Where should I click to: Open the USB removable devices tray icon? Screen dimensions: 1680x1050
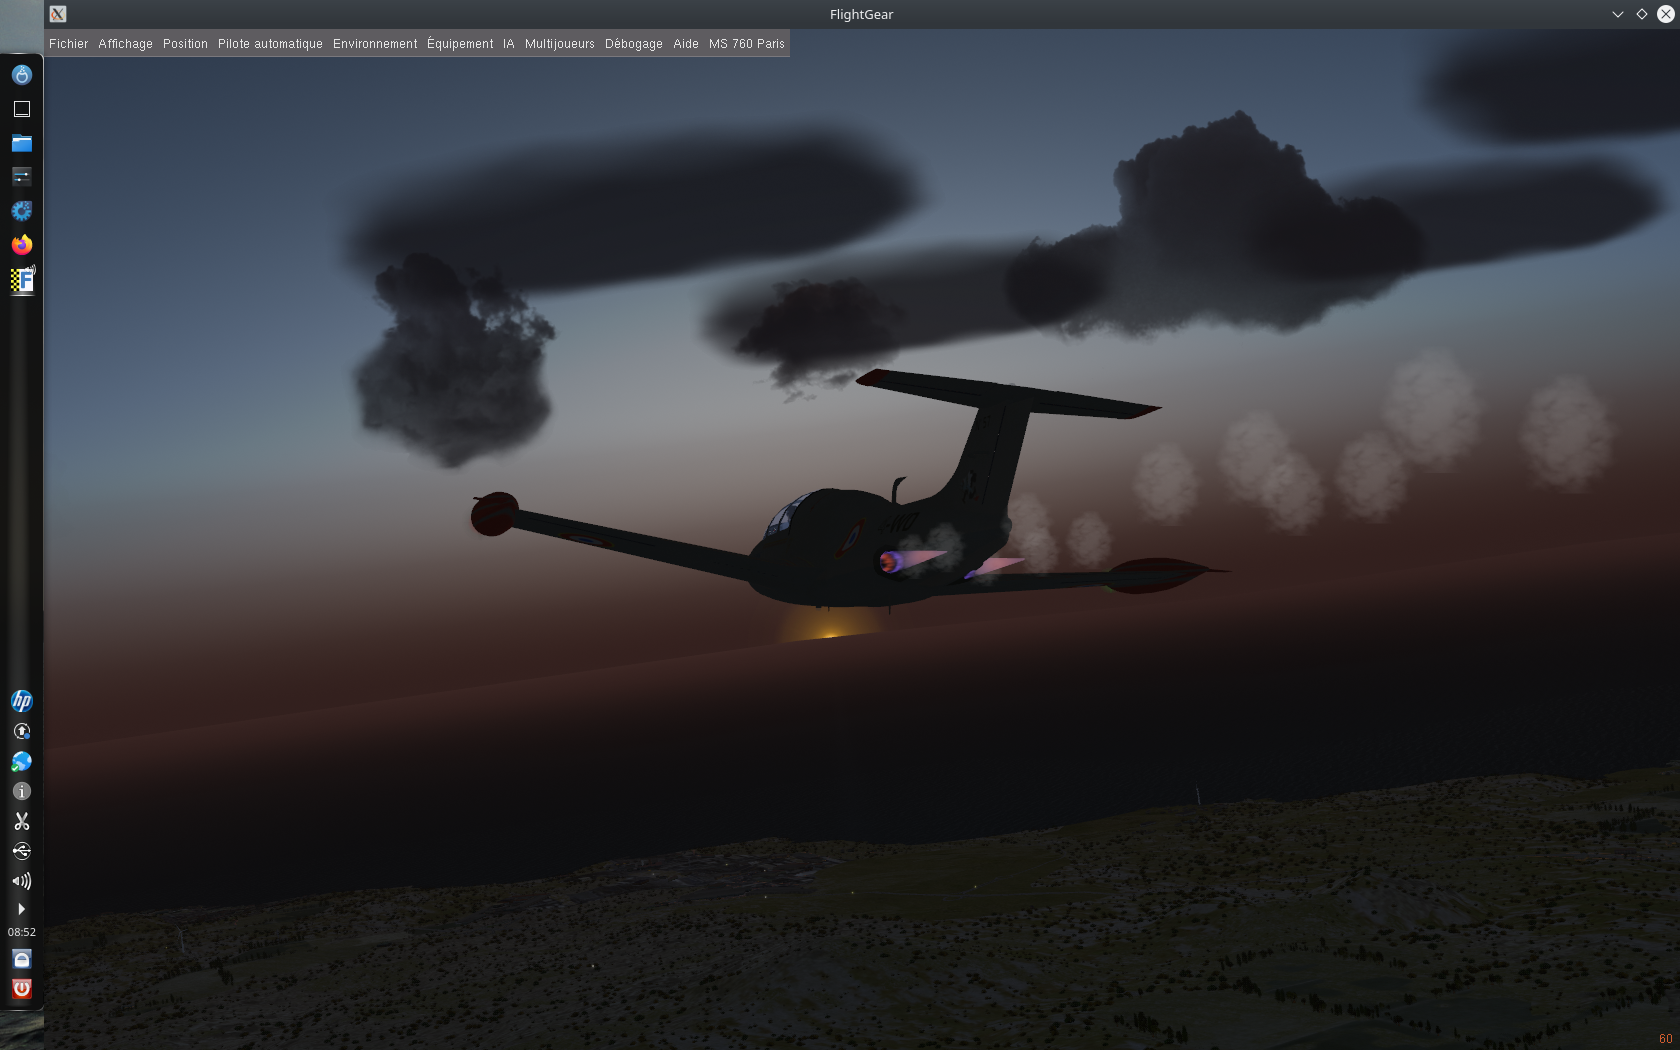22,851
